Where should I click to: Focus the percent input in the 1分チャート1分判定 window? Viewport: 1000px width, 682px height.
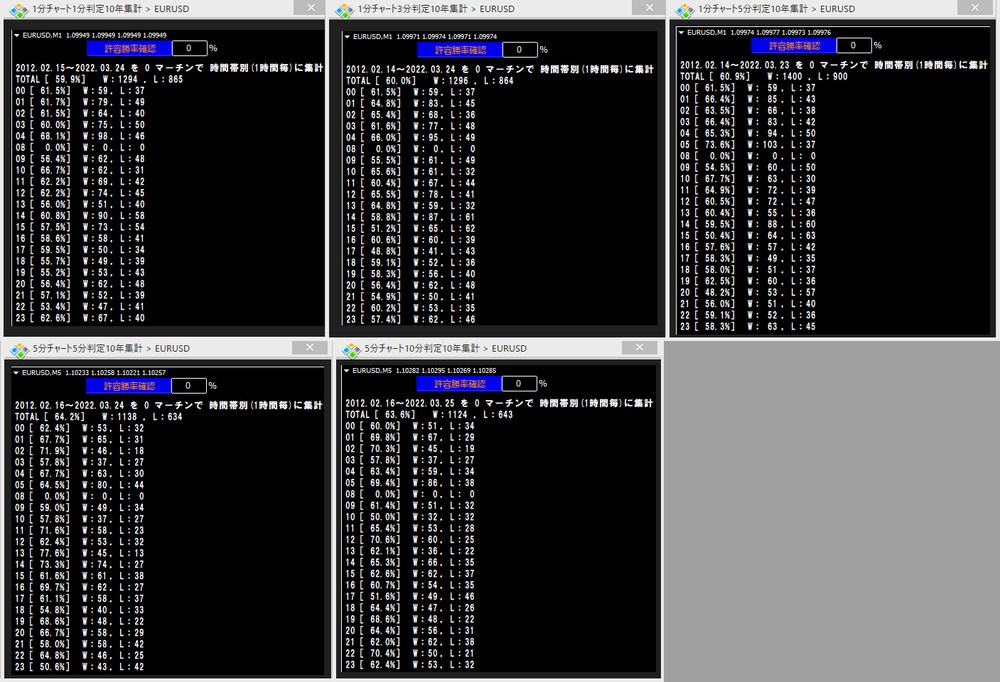pos(189,48)
